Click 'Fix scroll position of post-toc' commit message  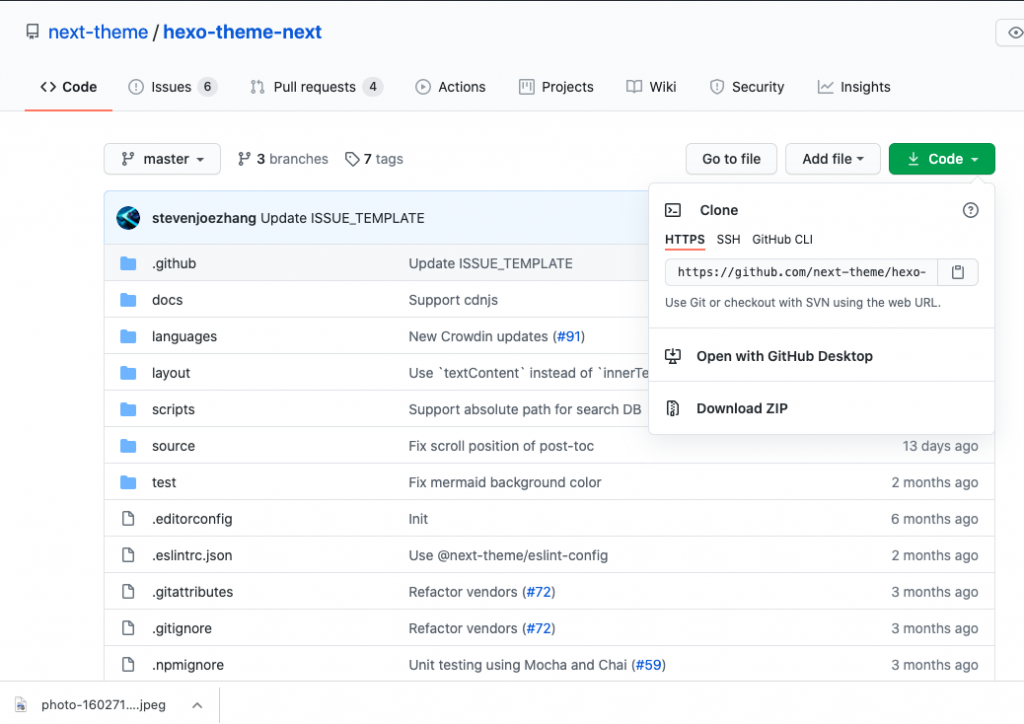click(501, 446)
